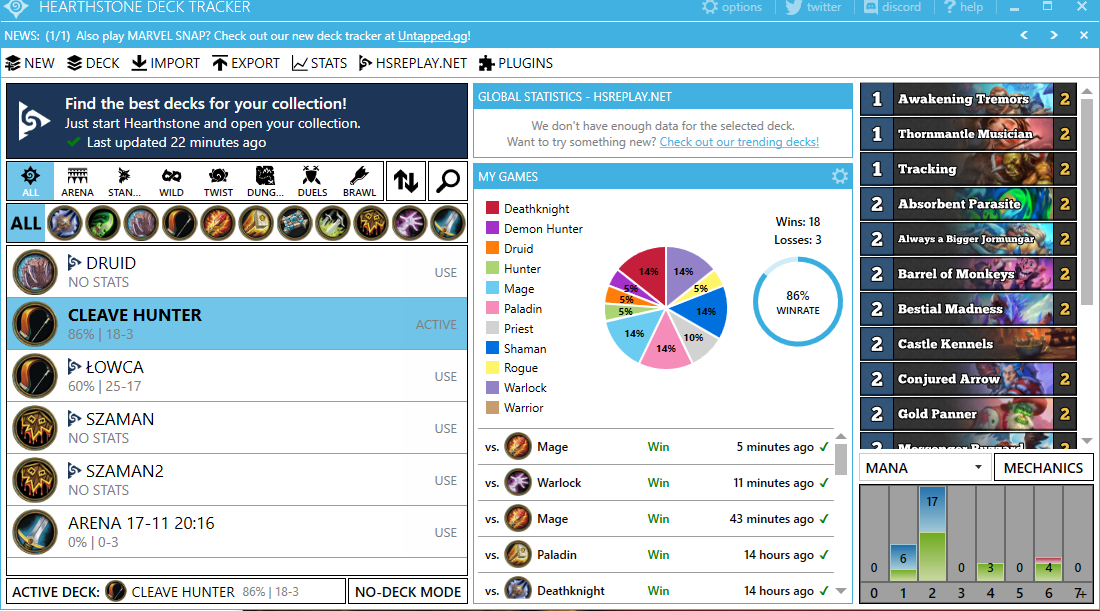The image size is (1100, 611).
Task: Filter decks by Paladin class icon
Action: (256, 224)
